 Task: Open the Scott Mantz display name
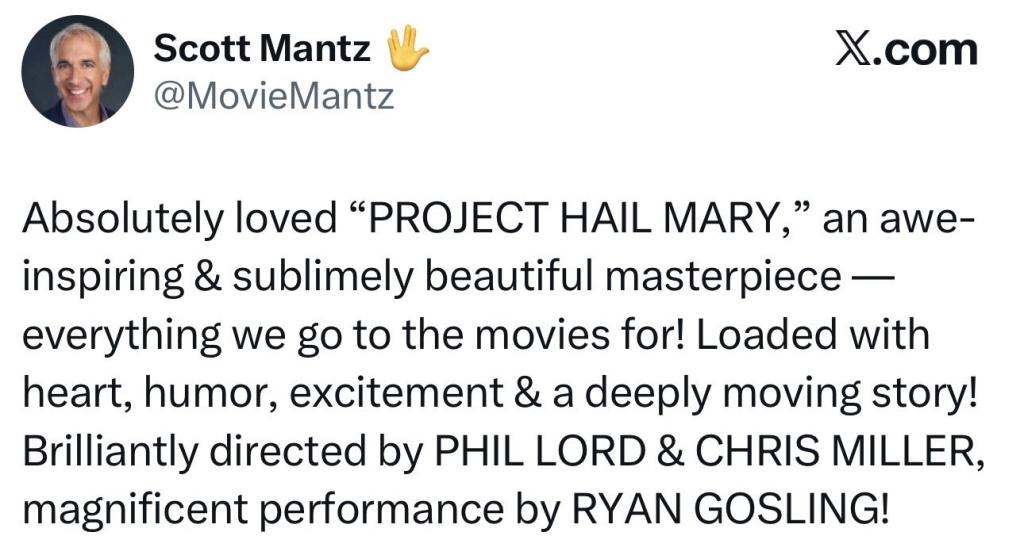tap(262, 47)
